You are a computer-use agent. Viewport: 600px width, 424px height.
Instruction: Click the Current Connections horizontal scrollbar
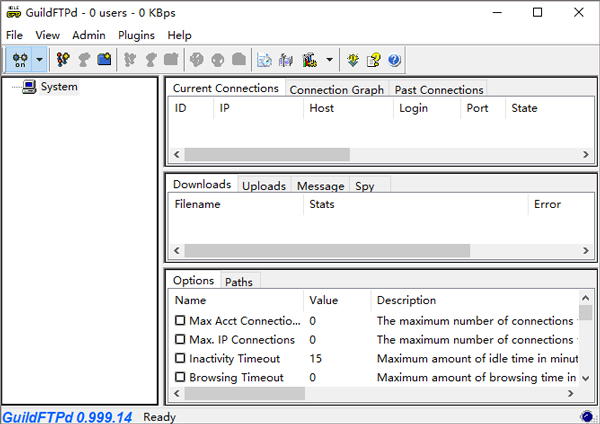click(267, 155)
